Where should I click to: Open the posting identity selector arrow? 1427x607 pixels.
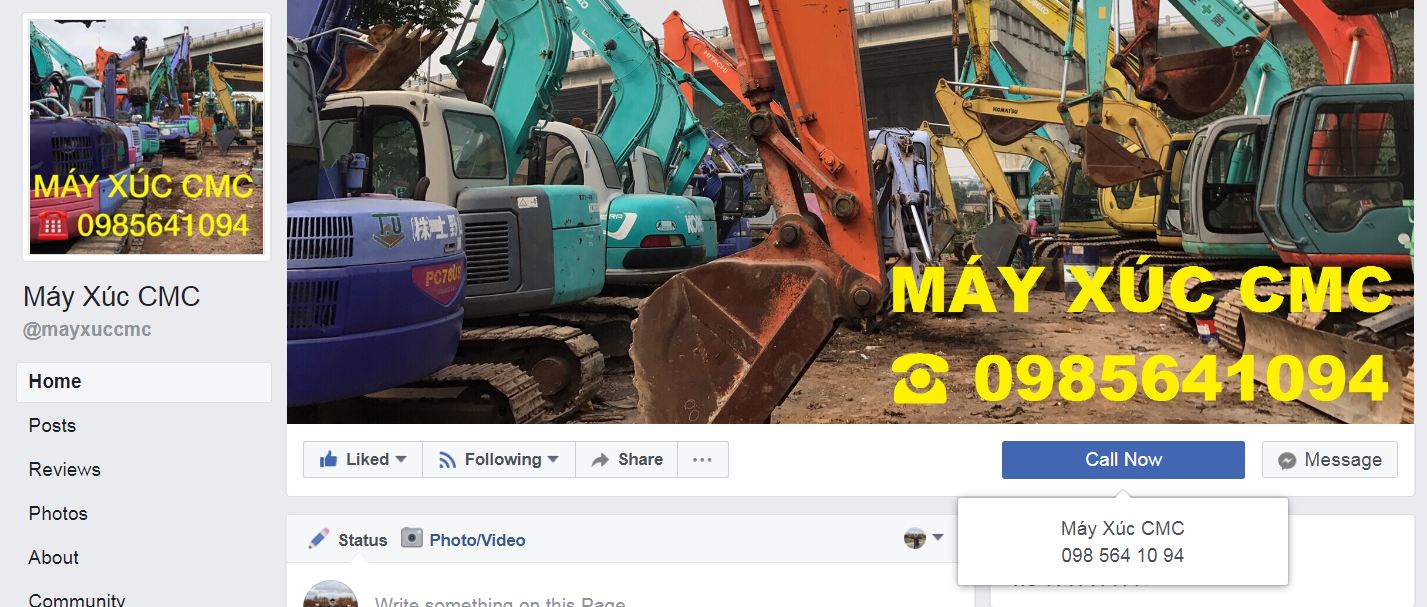click(938, 538)
